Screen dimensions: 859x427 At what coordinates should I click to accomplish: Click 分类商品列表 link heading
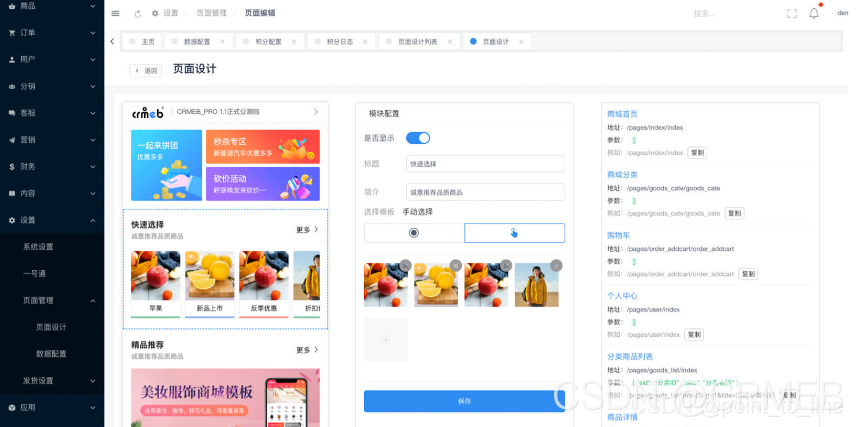click(x=630, y=357)
